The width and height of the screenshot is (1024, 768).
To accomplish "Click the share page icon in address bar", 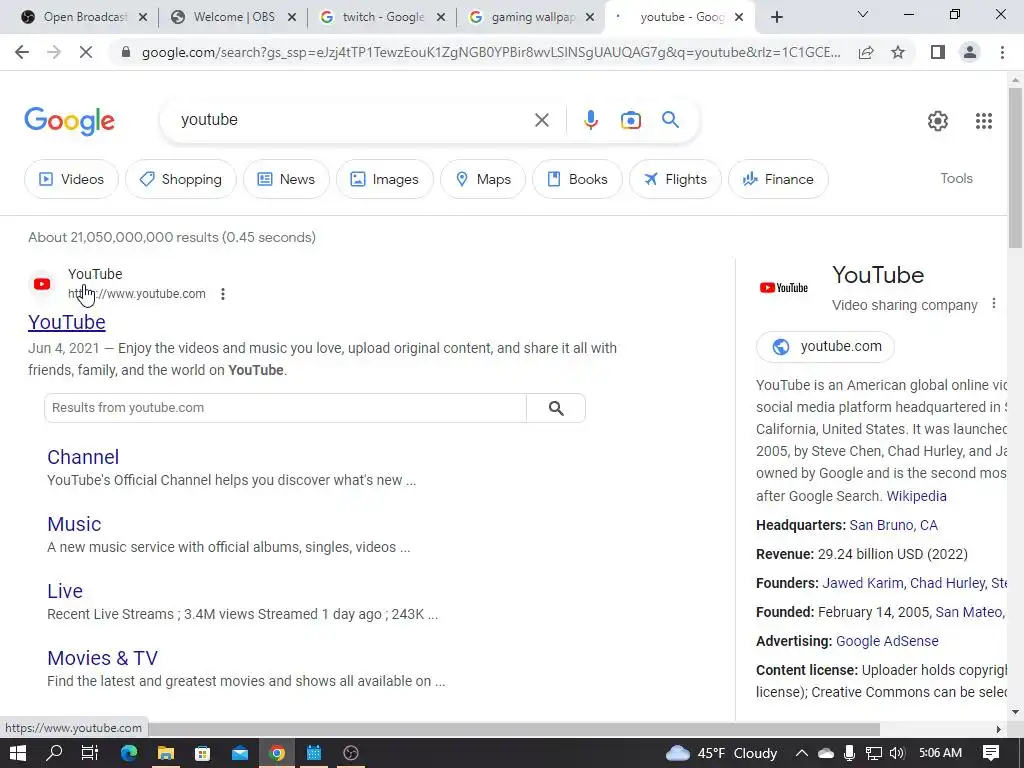I will (866, 52).
